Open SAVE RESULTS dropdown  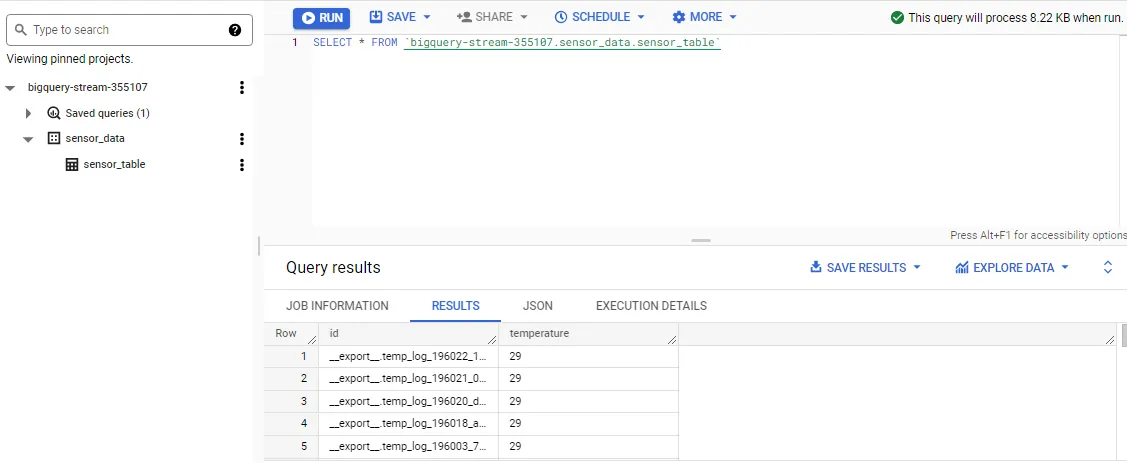865,267
